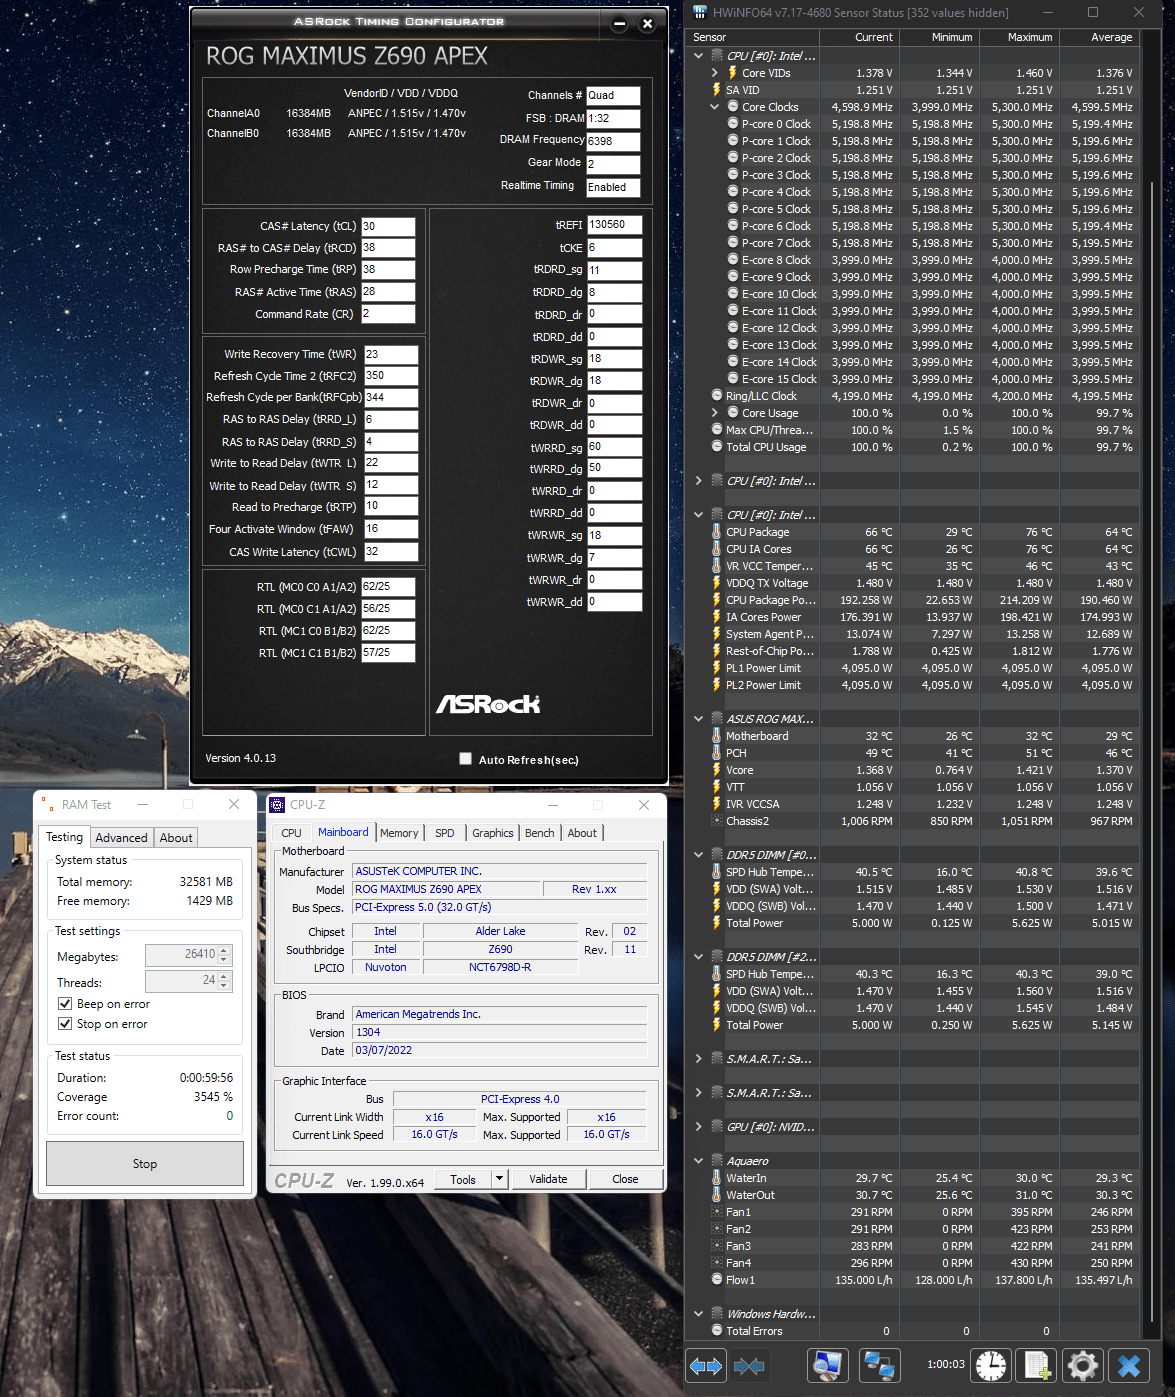Reset the HWiNFO clock timer icon

[x=991, y=1365]
